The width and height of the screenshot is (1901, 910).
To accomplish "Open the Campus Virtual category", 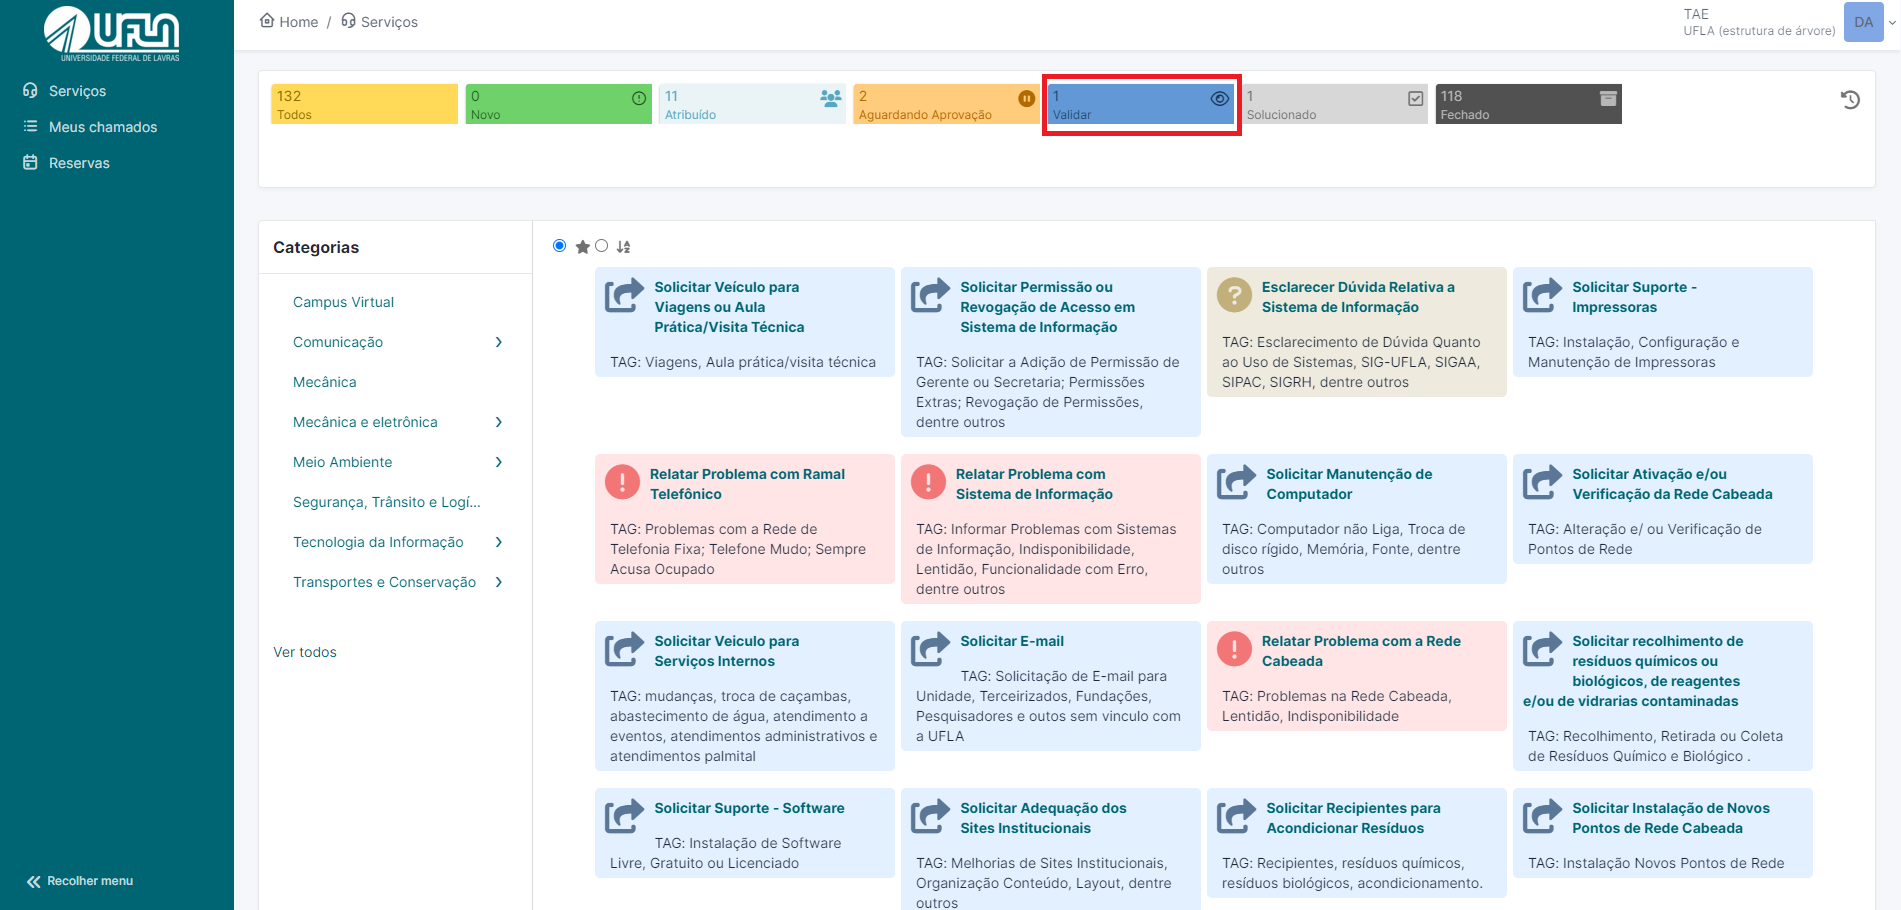I will pyautogui.click(x=343, y=302).
